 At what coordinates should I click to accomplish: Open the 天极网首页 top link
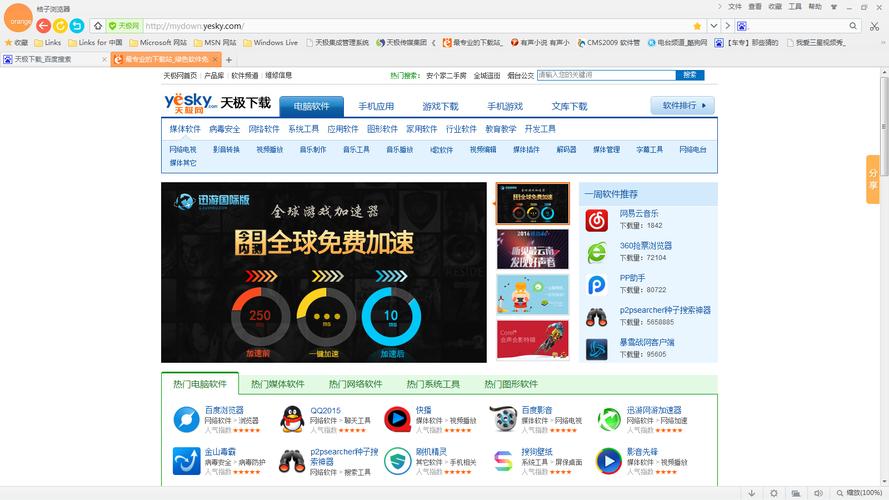(180, 75)
